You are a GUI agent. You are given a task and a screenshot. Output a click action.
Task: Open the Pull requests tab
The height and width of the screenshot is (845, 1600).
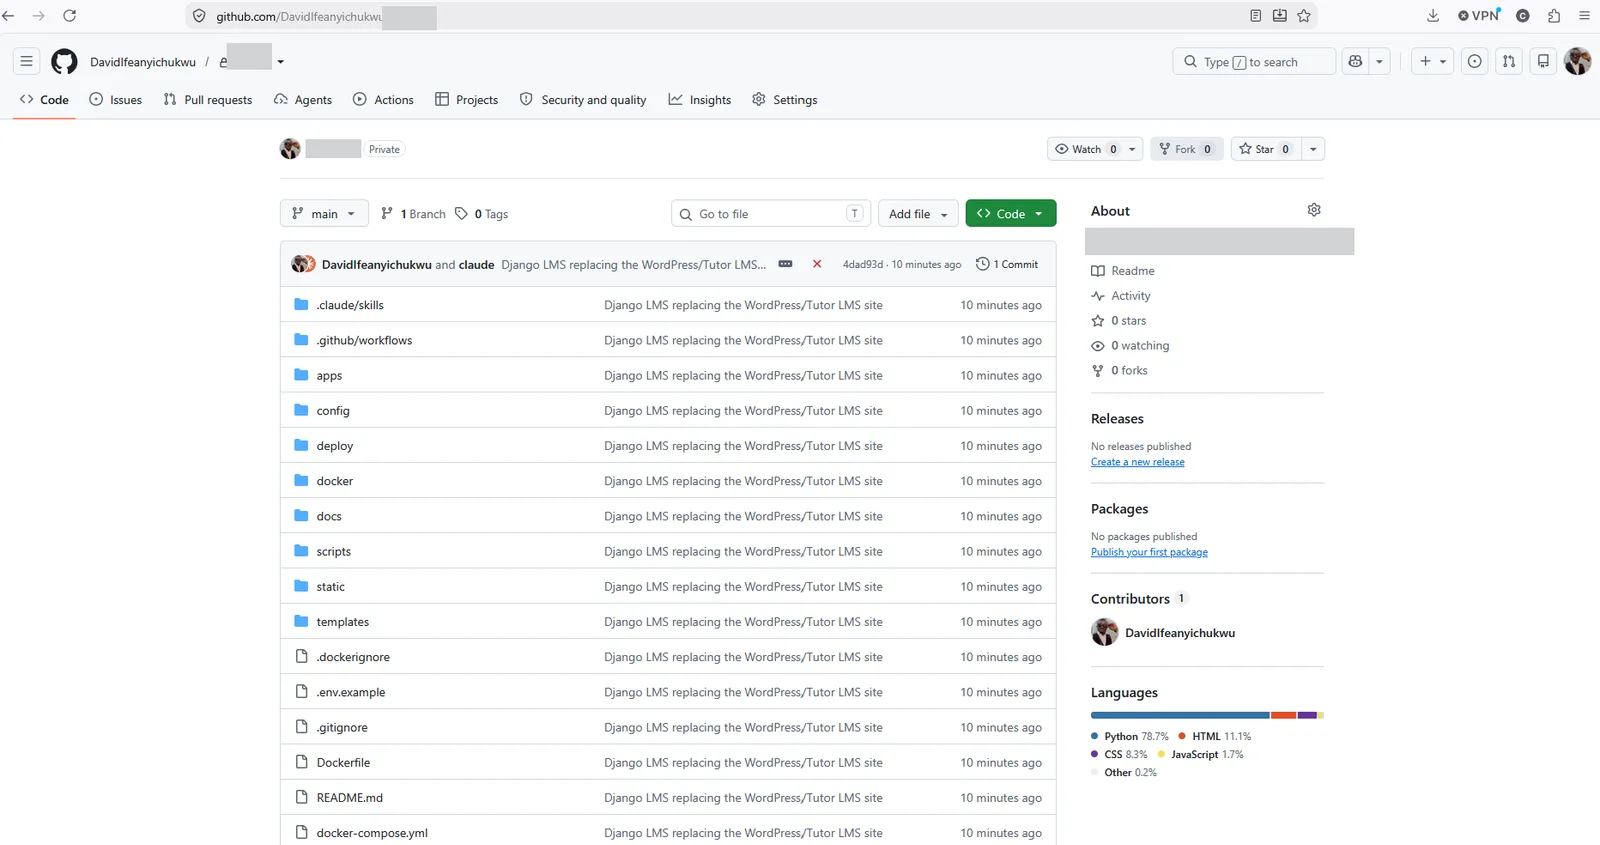coord(208,100)
